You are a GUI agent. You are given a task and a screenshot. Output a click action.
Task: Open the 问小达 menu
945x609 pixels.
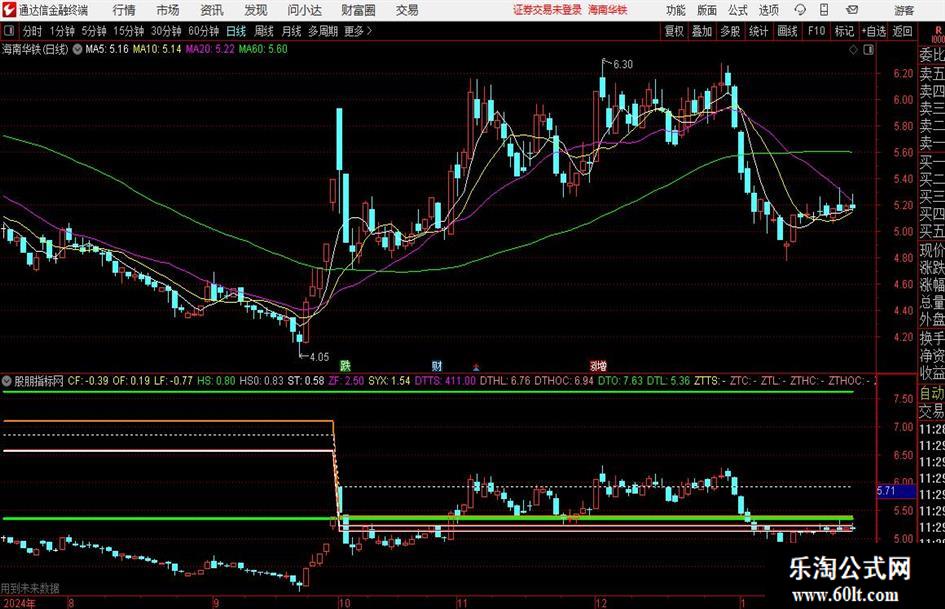click(304, 10)
